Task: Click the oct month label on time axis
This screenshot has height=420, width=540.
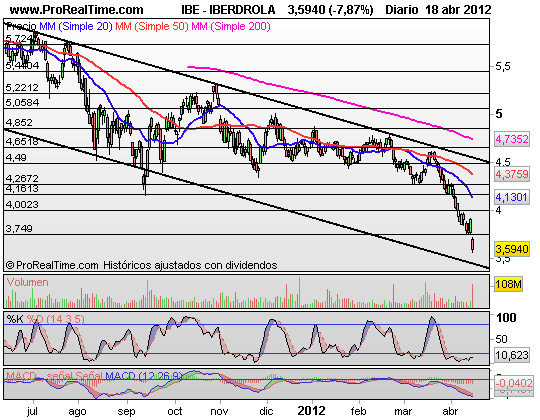Action: coord(175,411)
